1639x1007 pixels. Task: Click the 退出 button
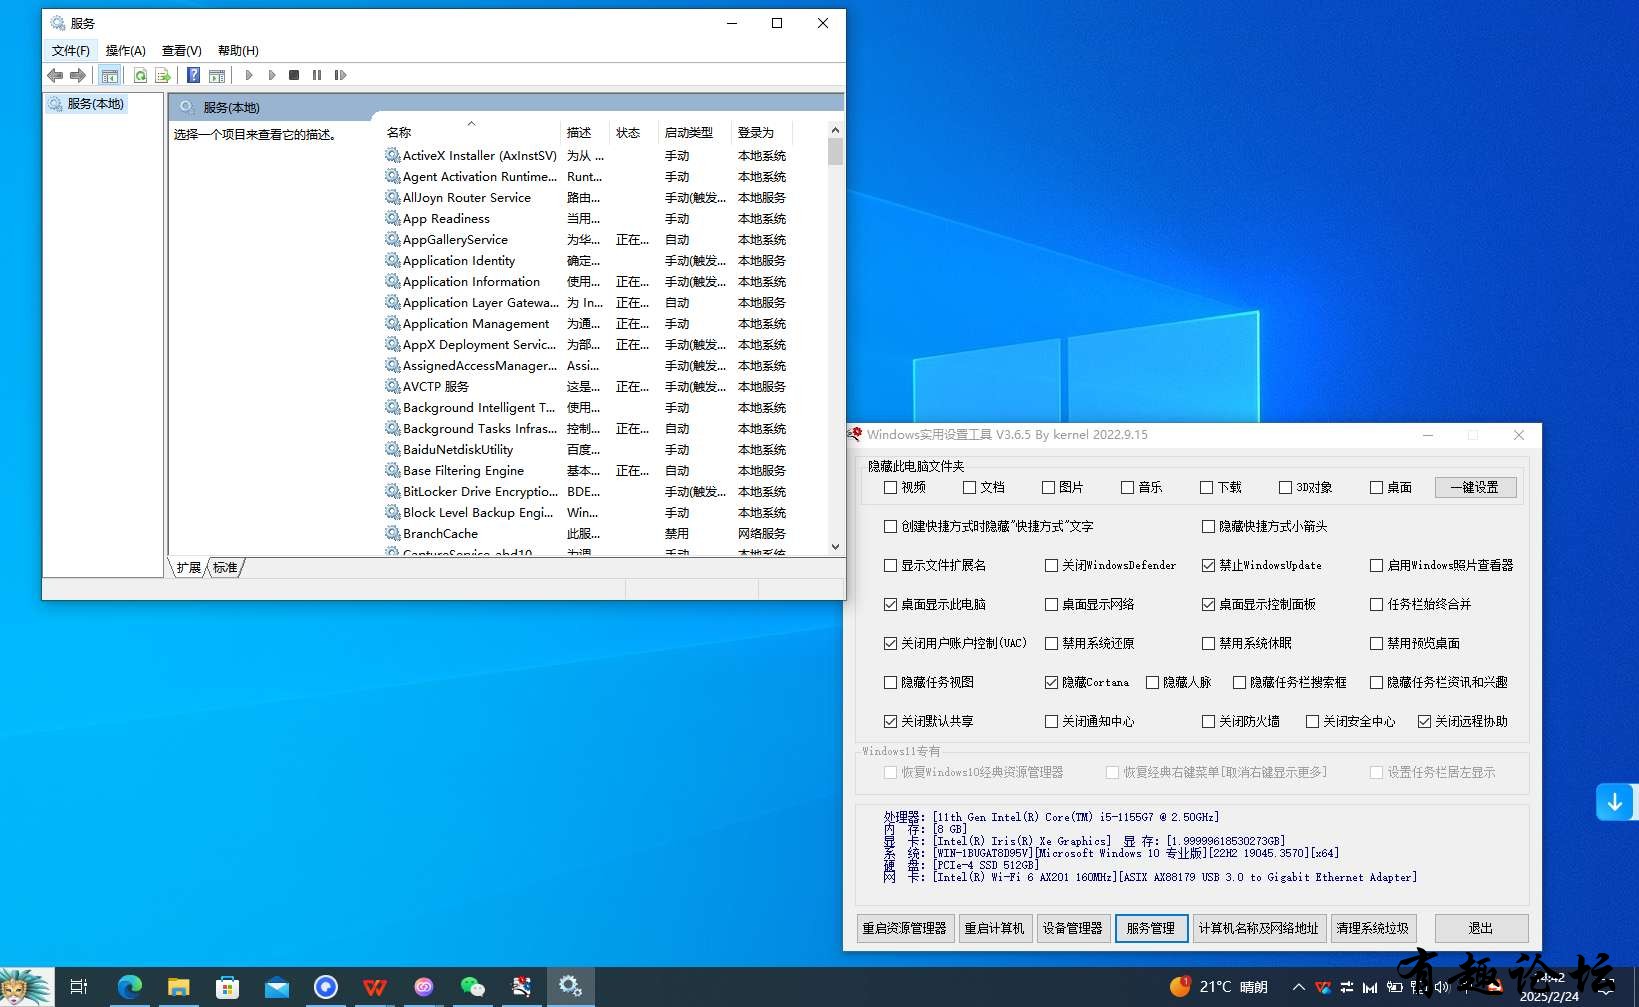click(1481, 928)
